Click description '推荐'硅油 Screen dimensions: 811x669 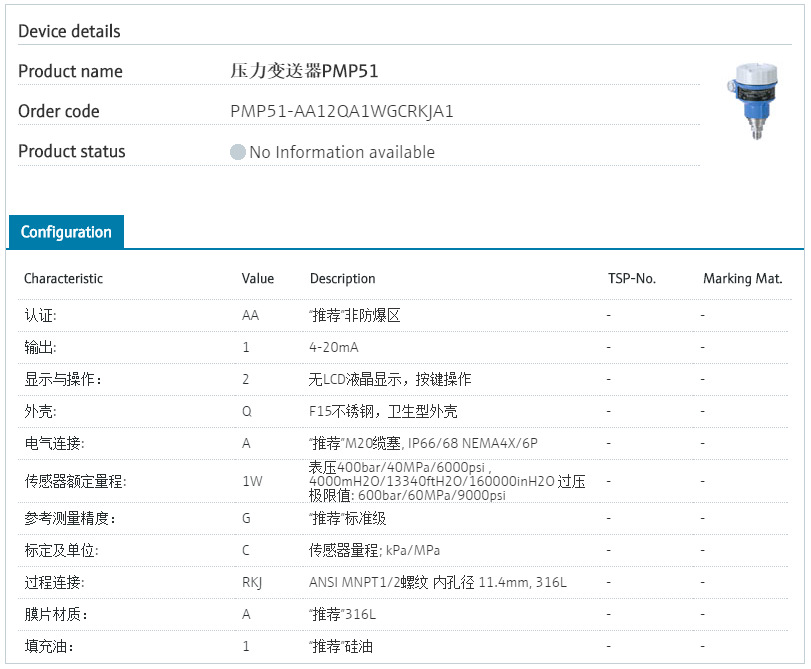pyautogui.click(x=341, y=646)
